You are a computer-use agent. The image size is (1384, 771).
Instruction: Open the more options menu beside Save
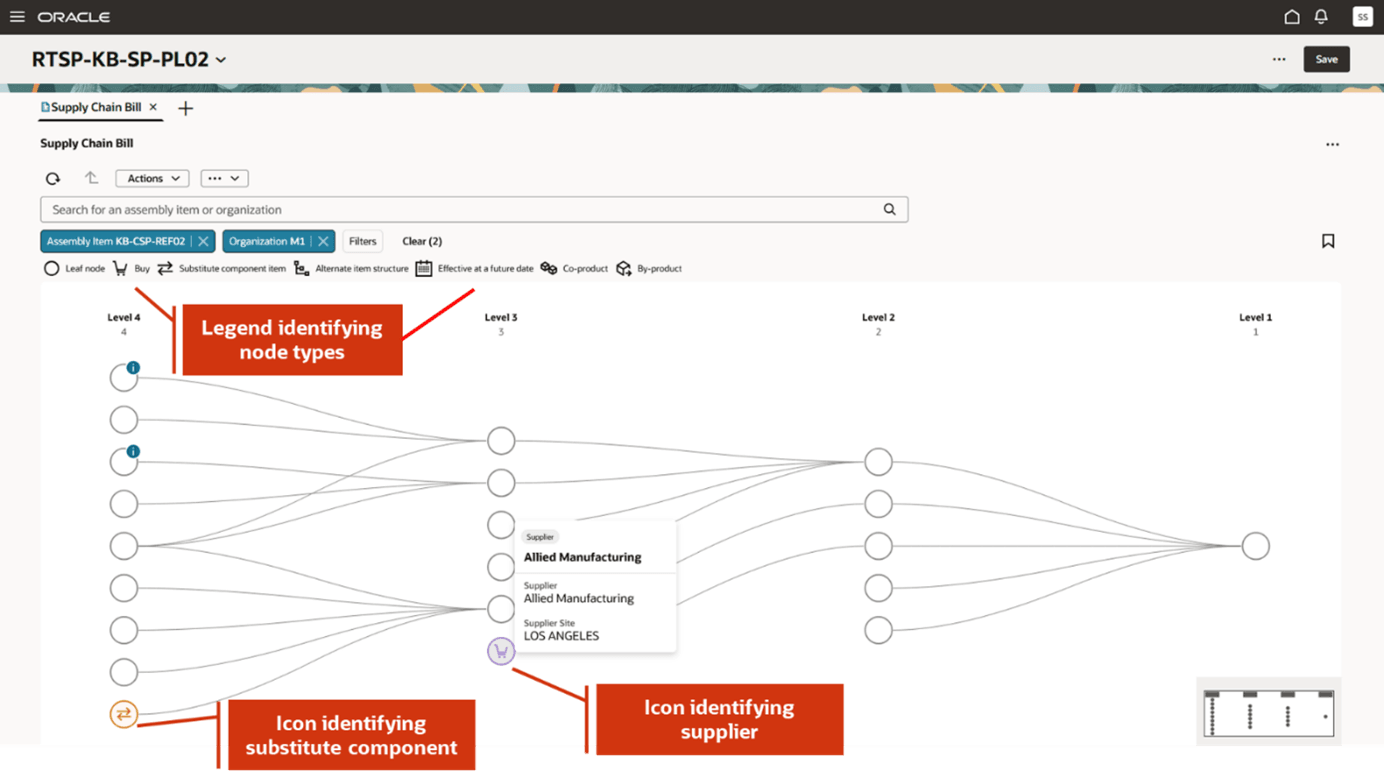[1279, 59]
